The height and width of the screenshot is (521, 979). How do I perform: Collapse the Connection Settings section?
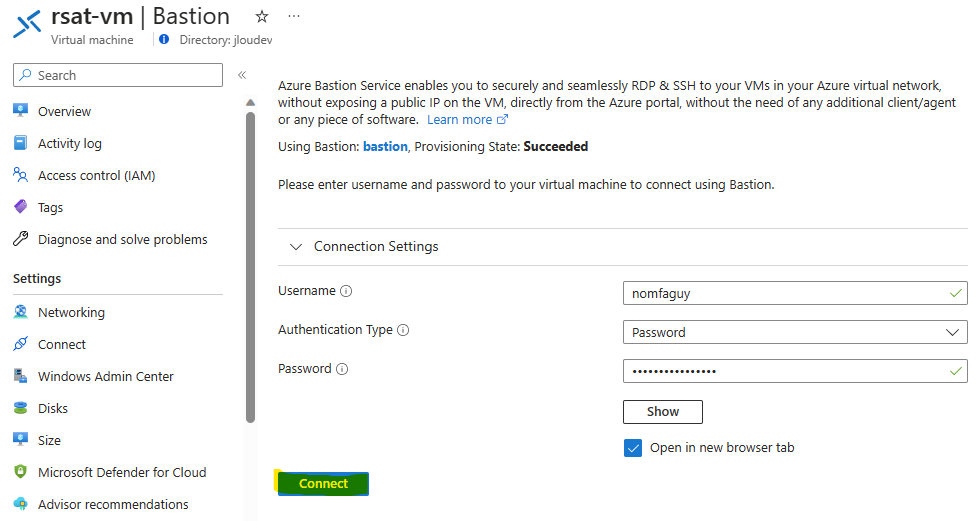(x=296, y=247)
